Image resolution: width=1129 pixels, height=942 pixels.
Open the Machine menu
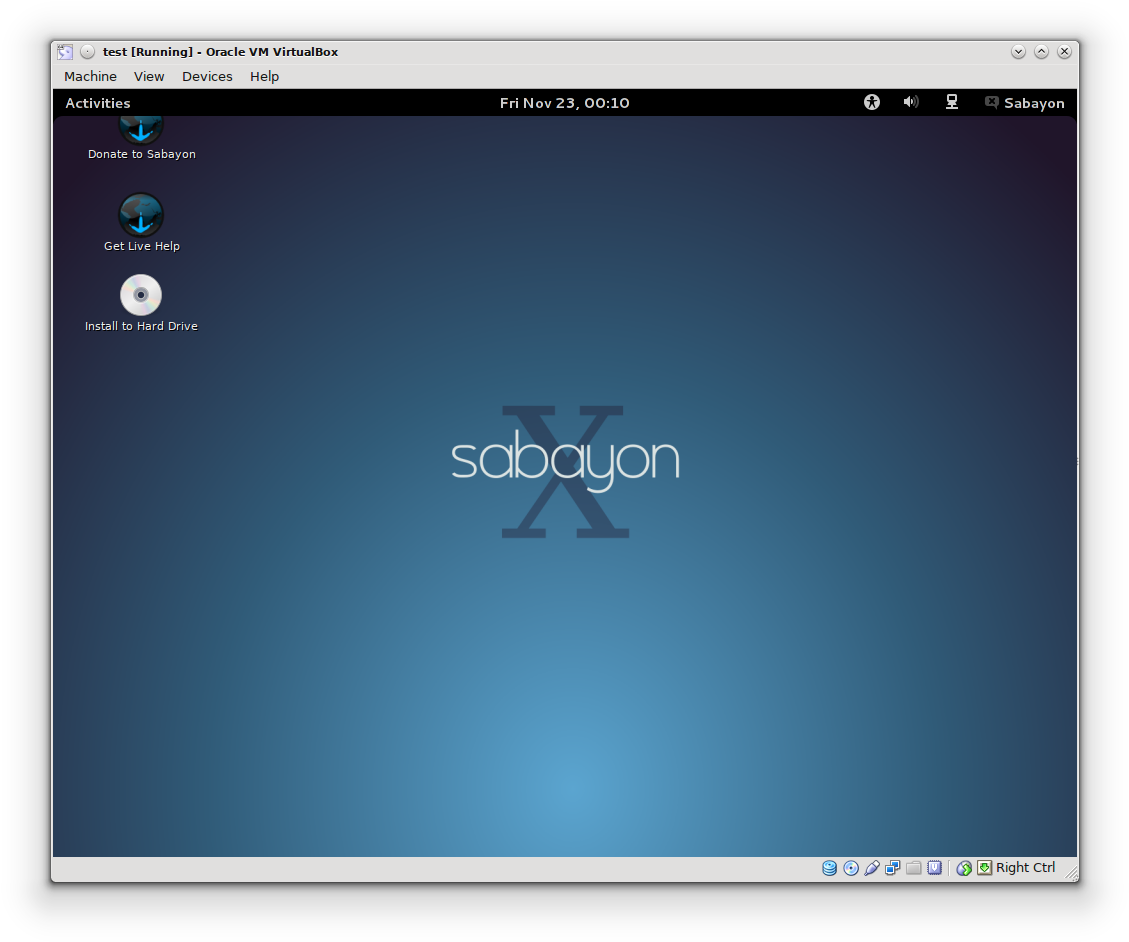tap(90, 77)
